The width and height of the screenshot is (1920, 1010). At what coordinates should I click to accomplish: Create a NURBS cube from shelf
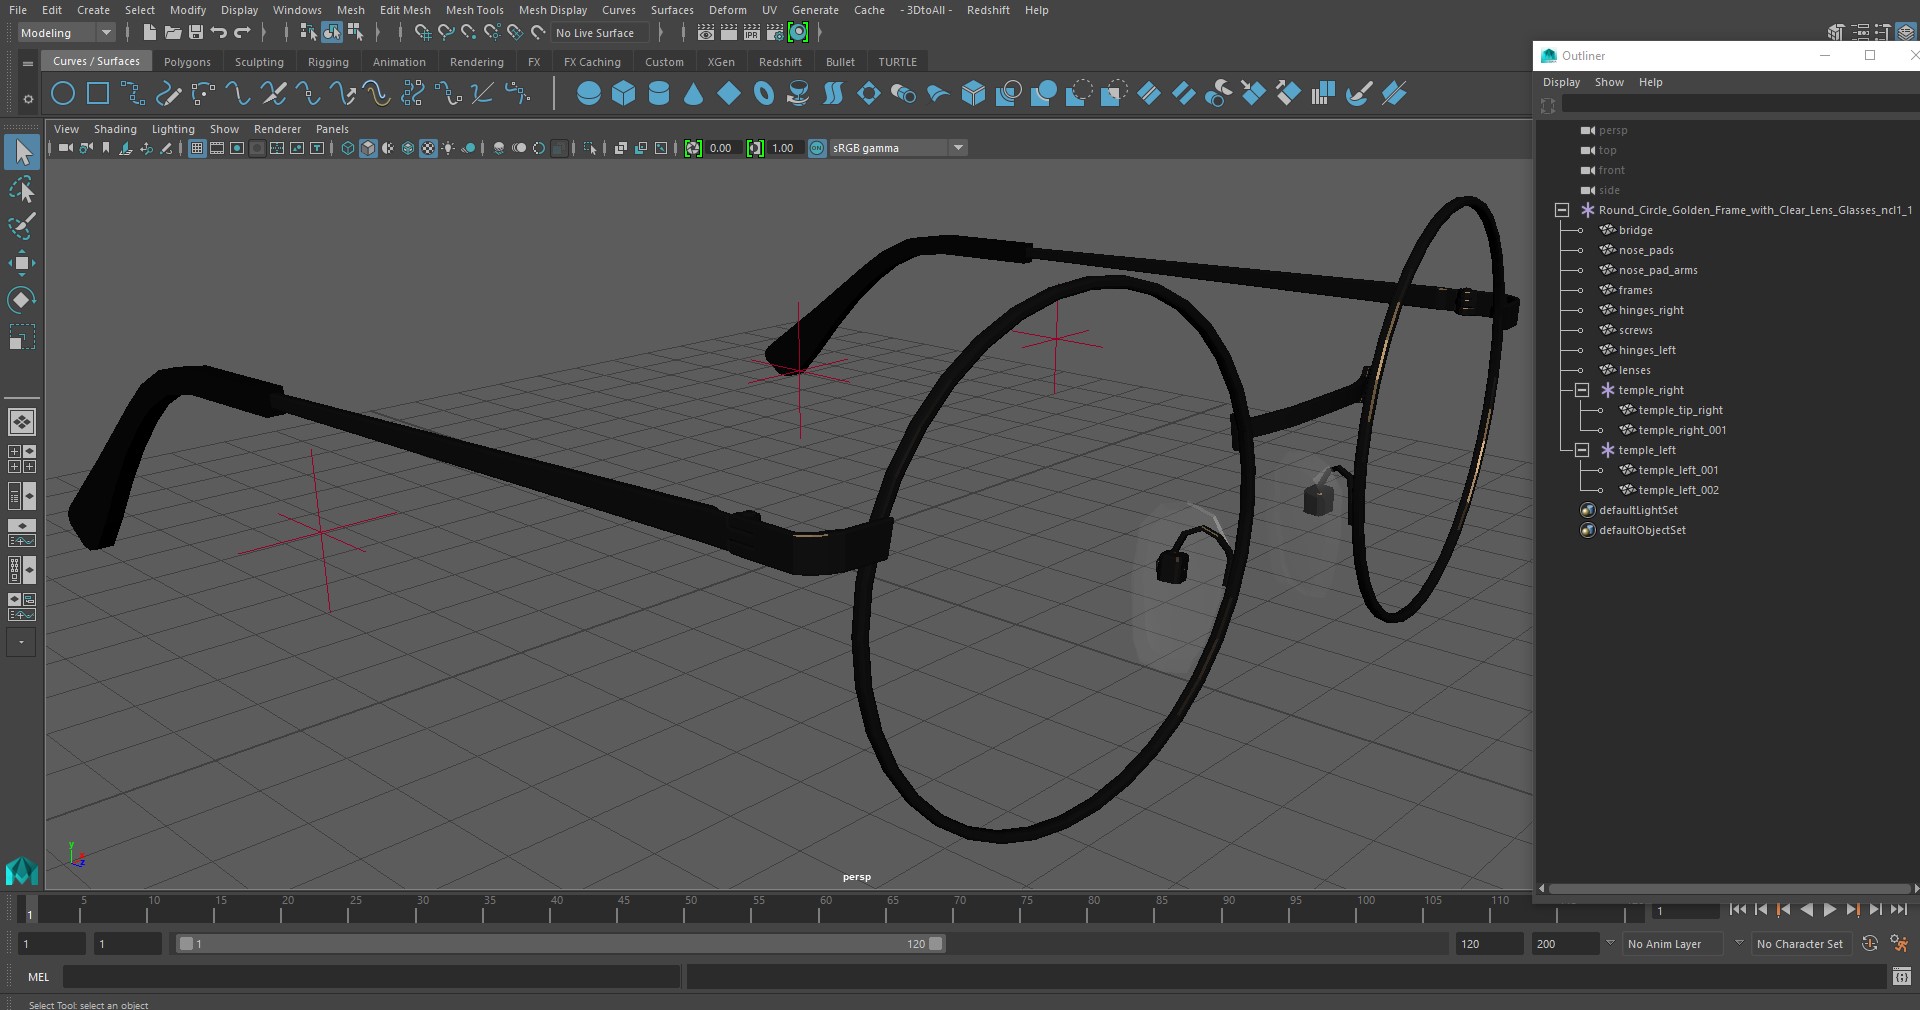(x=624, y=94)
